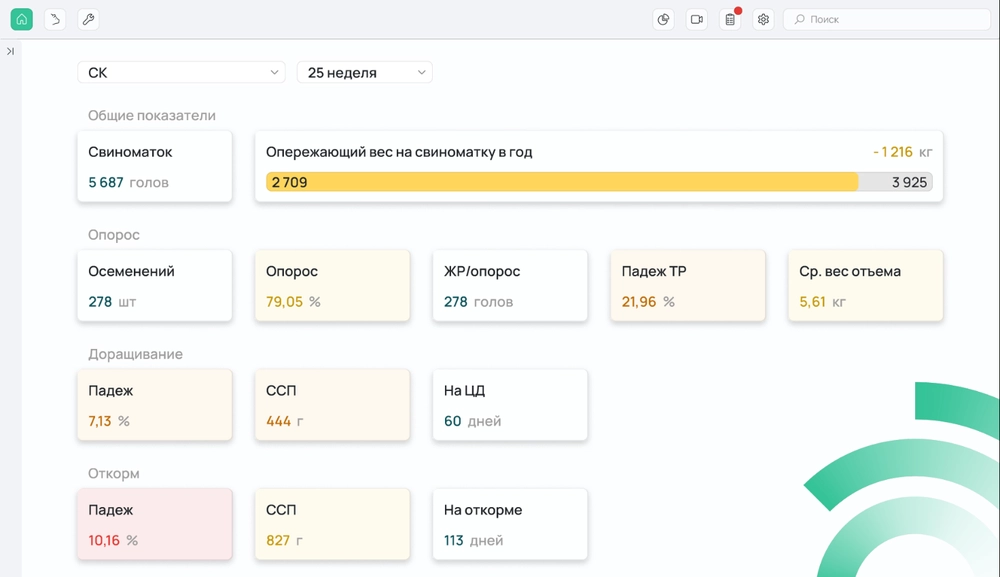Open the video camera icon
The height and width of the screenshot is (577, 1000).
click(697, 19)
